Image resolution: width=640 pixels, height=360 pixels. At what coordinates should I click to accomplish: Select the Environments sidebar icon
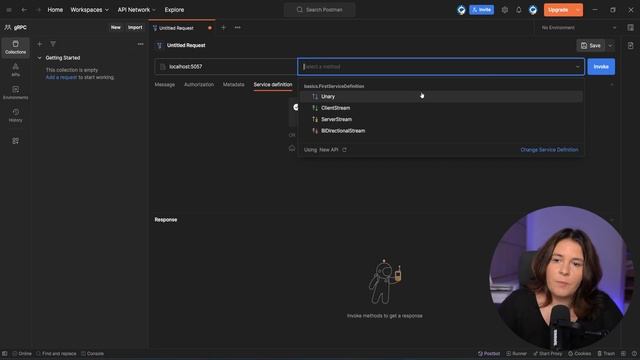coord(16,93)
